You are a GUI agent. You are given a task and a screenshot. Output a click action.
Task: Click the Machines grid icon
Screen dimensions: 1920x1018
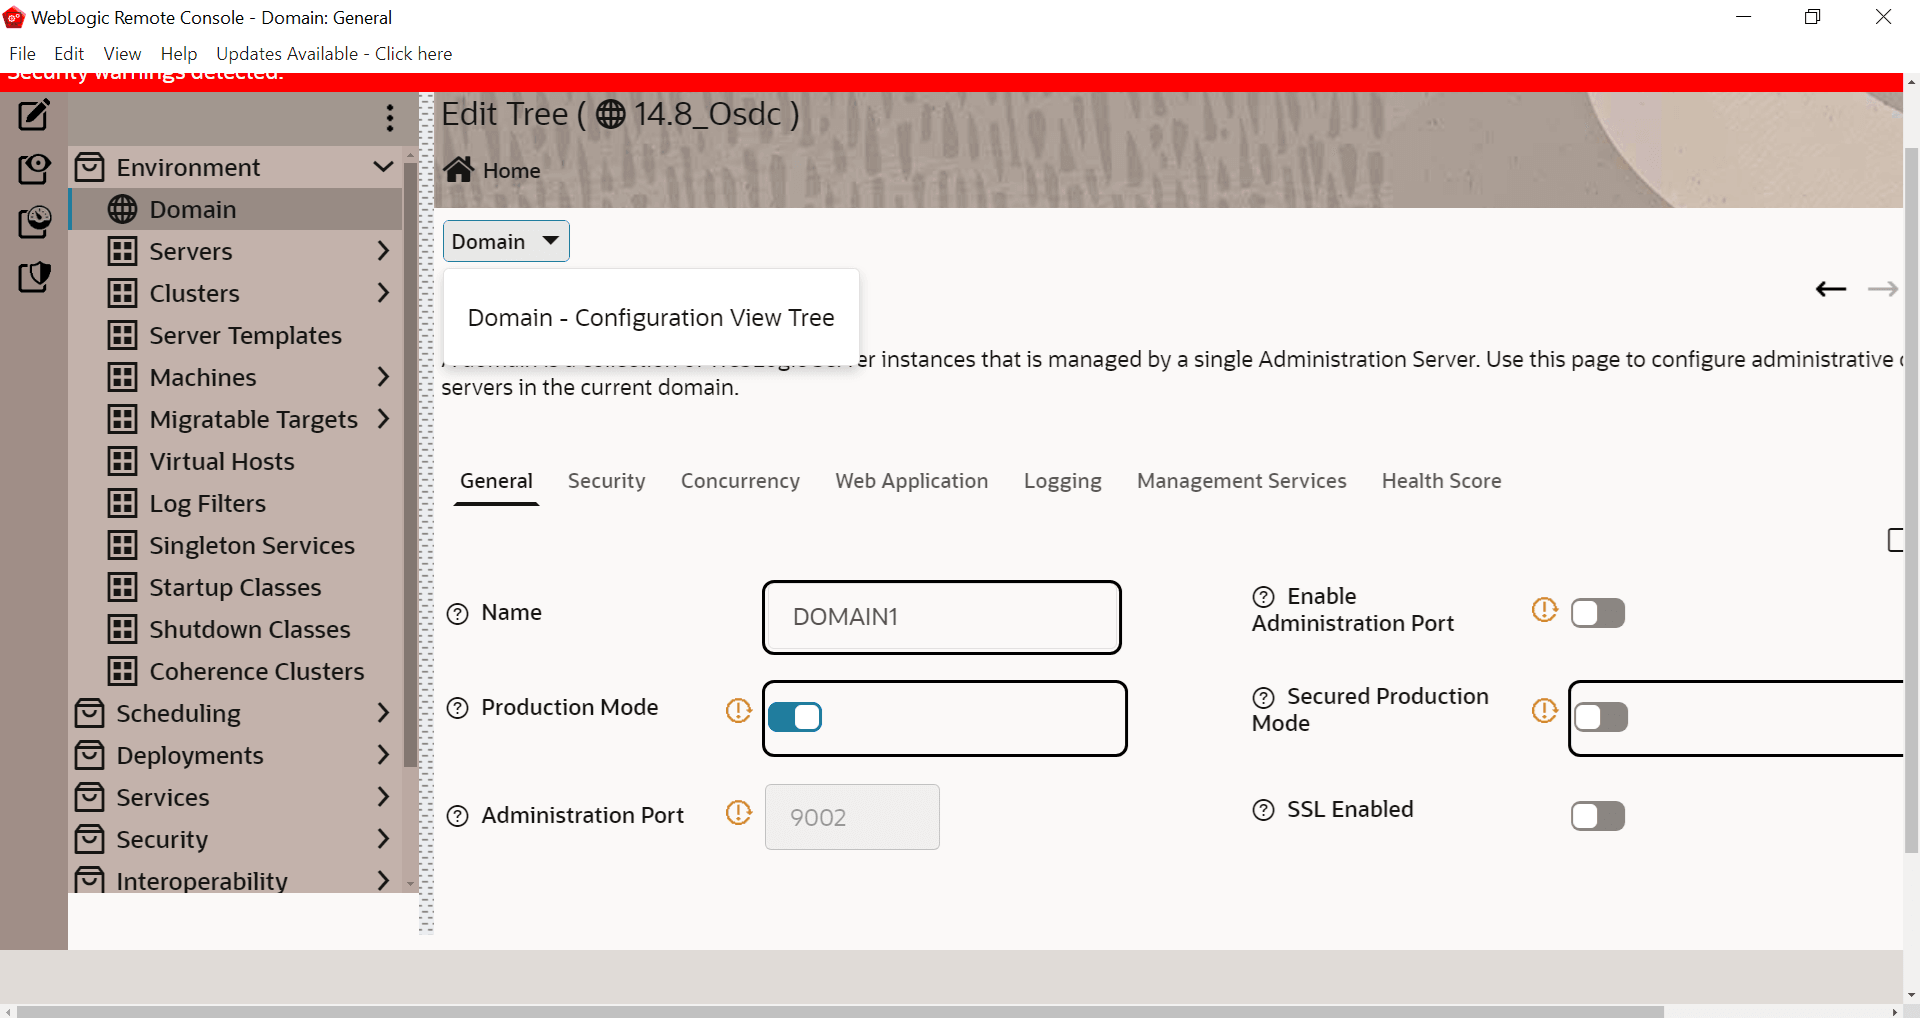pos(123,377)
